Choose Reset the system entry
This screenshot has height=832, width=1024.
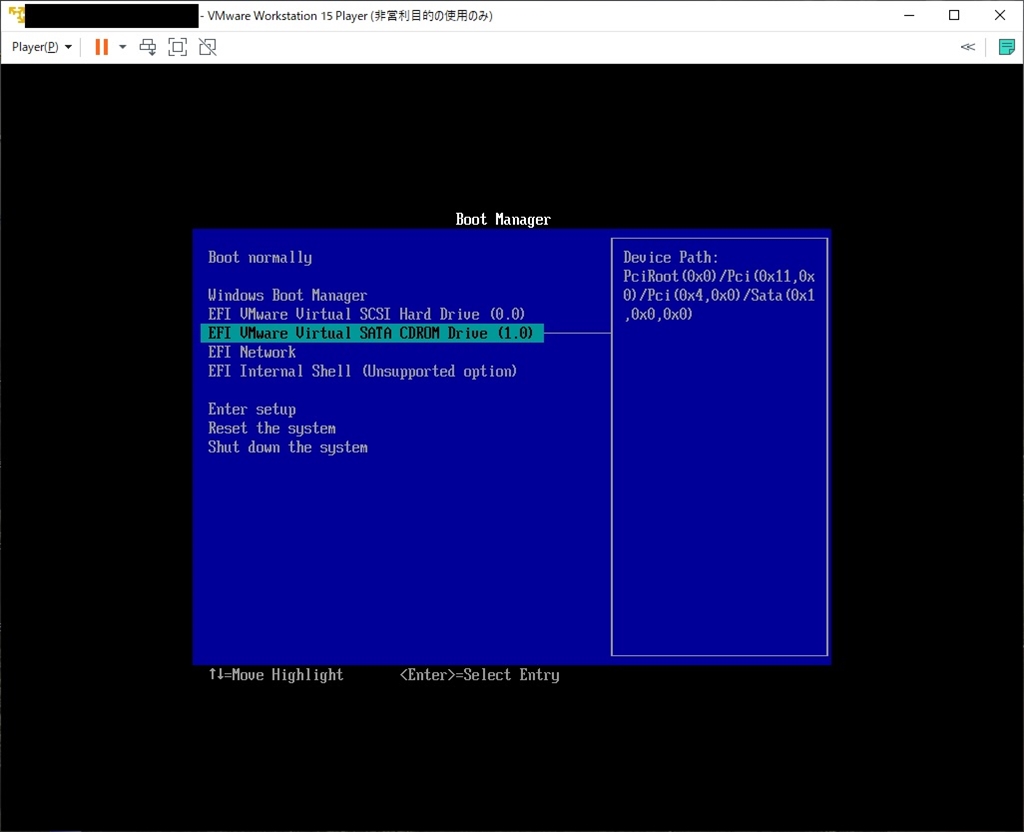pos(272,428)
